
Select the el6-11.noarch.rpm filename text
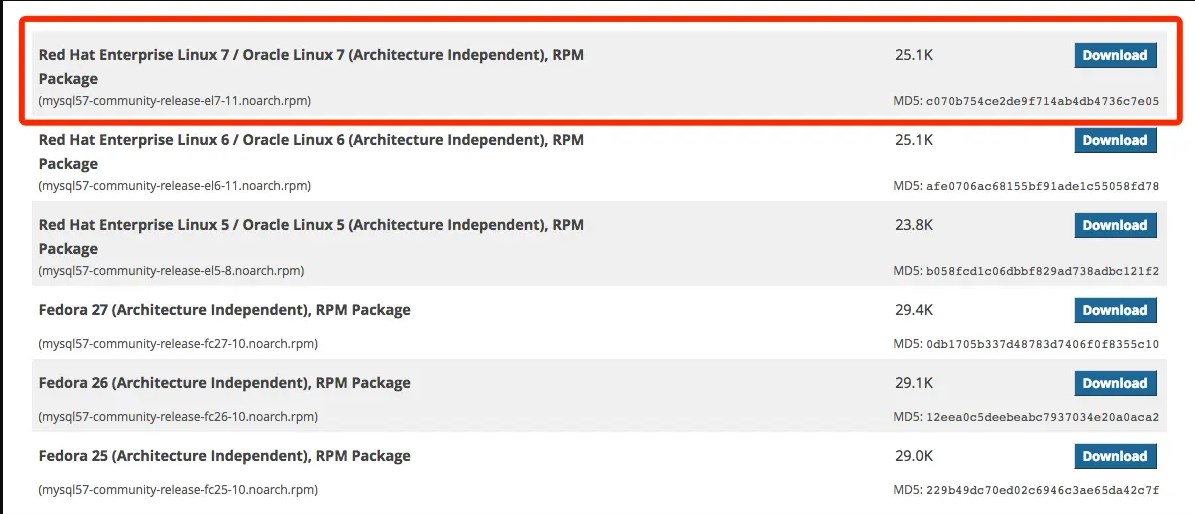point(175,186)
